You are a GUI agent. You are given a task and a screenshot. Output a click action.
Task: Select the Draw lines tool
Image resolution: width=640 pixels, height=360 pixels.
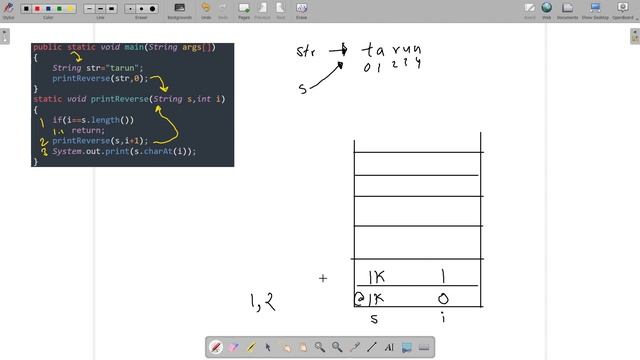pos(371,347)
